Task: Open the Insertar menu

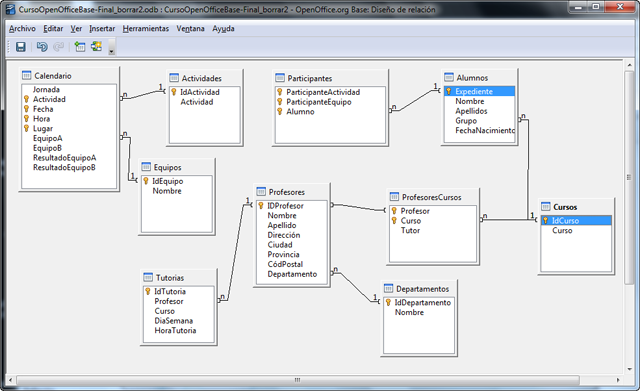Action: [x=102, y=29]
